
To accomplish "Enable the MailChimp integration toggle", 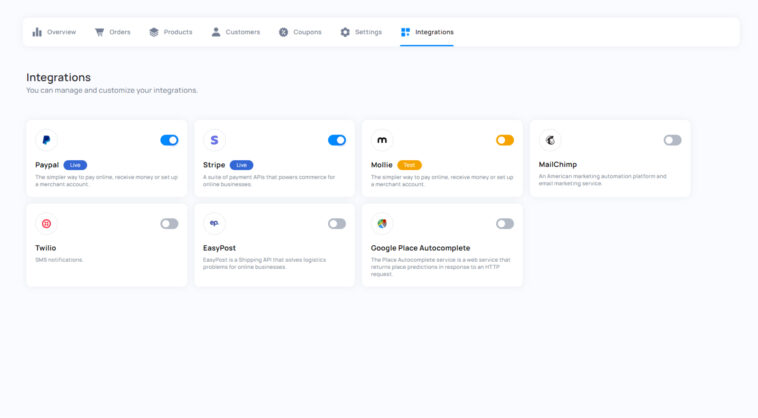I will [672, 140].
